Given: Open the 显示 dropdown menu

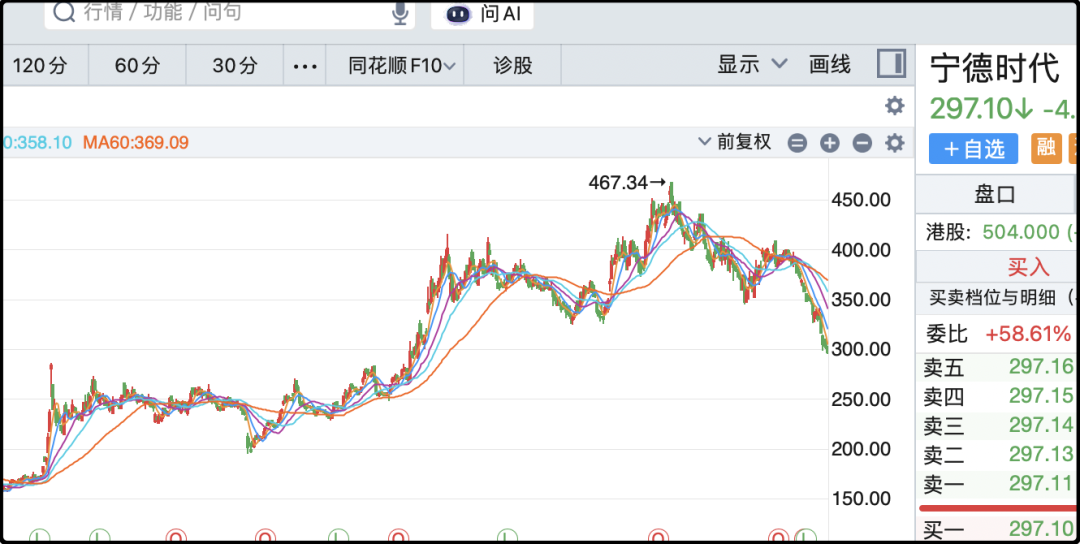Looking at the screenshot, I should coord(751,65).
